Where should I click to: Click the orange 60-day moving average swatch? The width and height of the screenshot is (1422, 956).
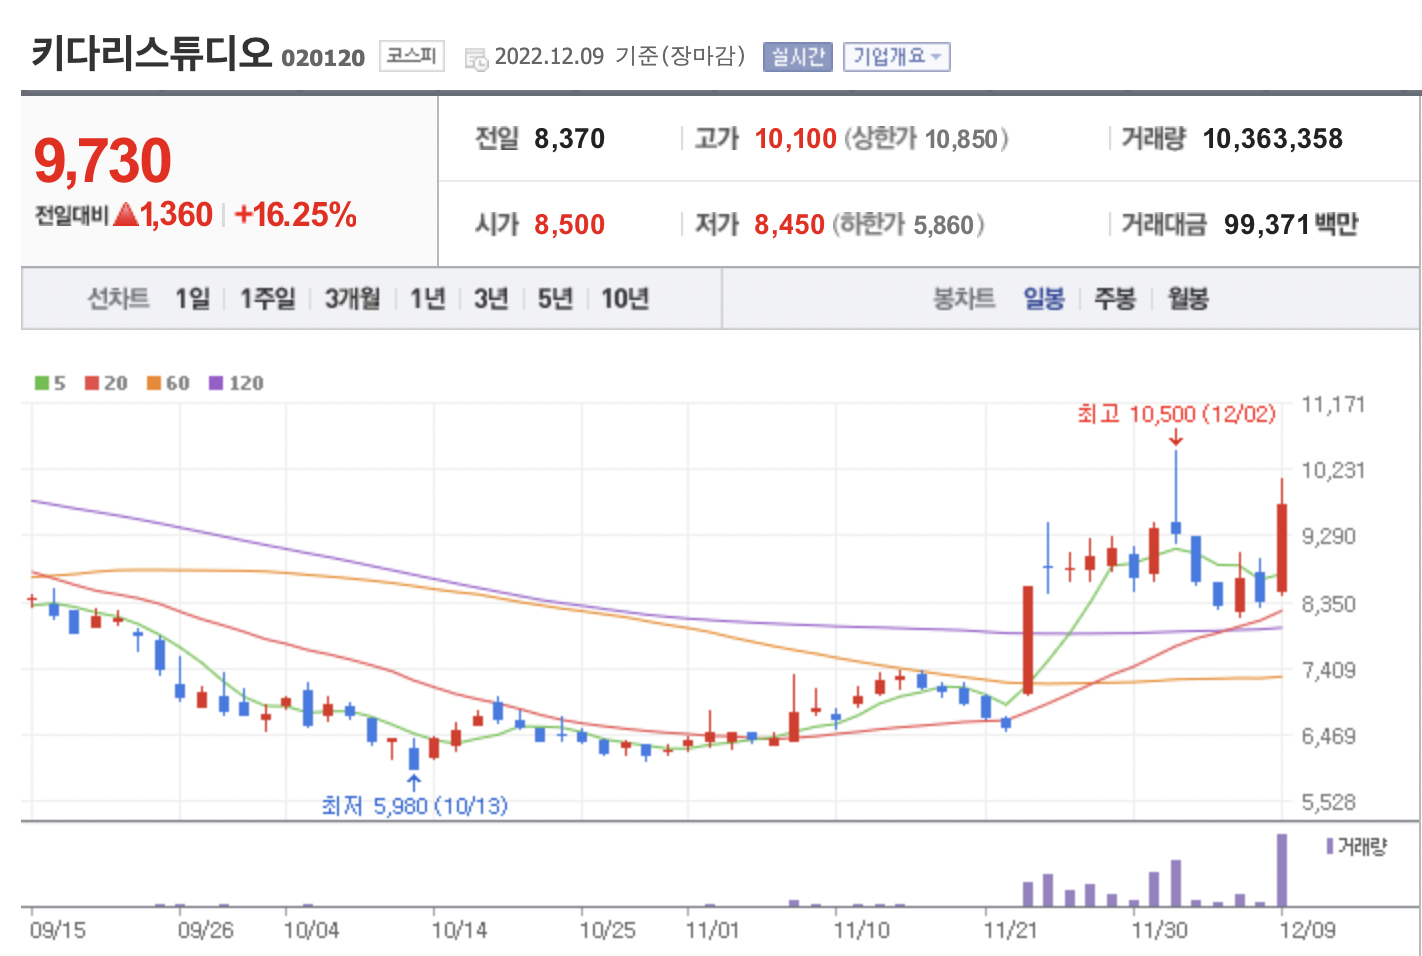[x=154, y=383]
